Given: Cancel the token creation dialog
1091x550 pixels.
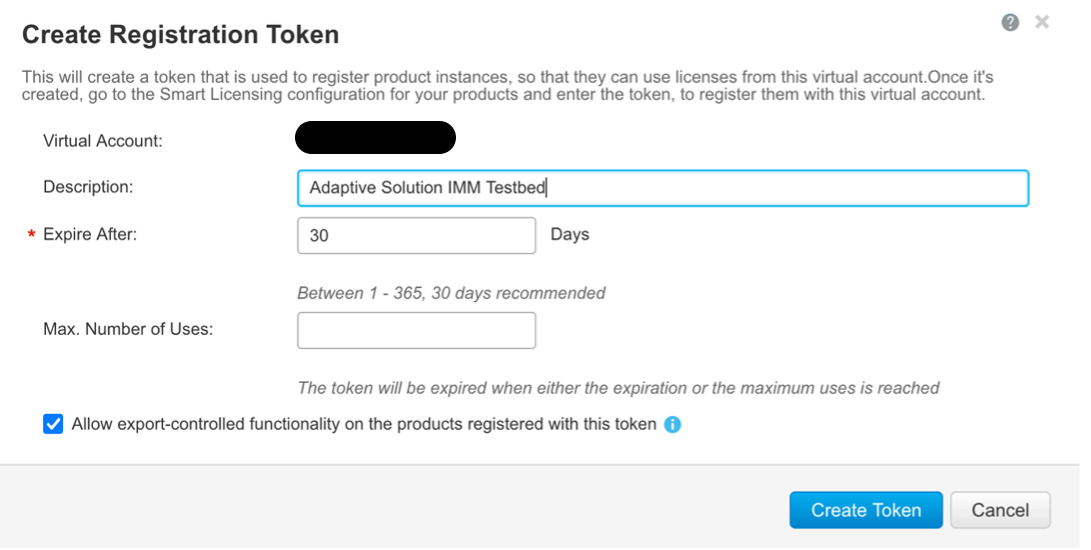Looking at the screenshot, I should 1000,510.
